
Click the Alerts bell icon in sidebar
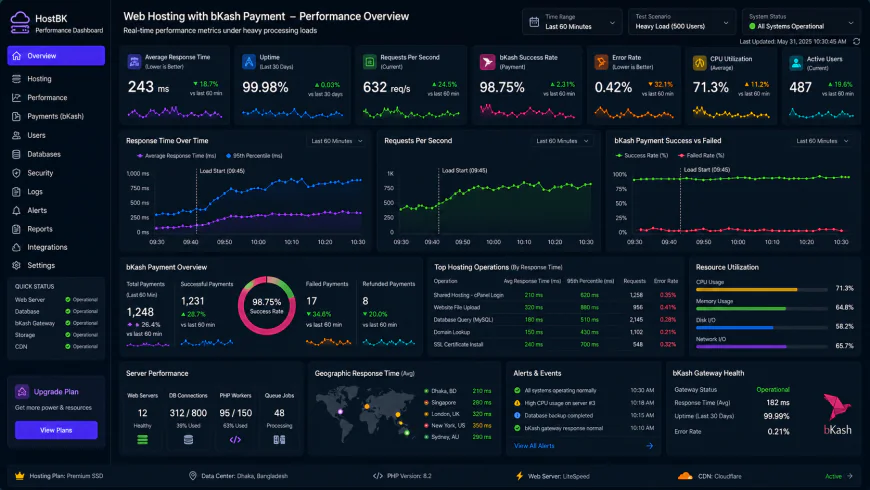coord(17,210)
